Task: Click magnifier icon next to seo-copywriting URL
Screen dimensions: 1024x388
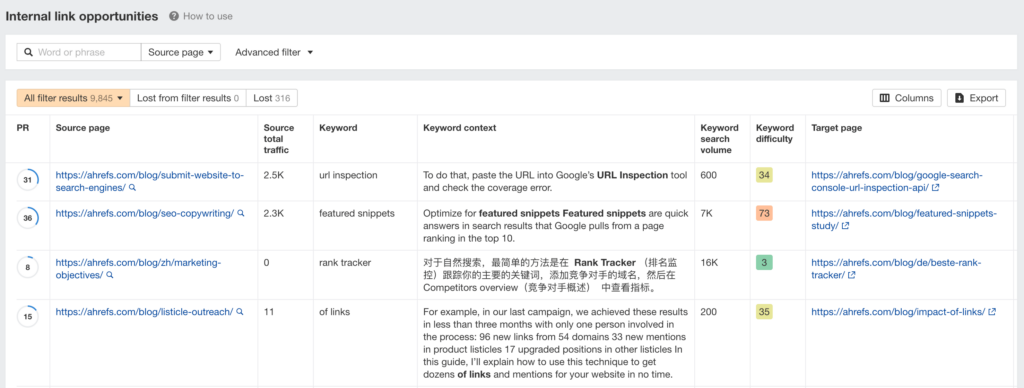Action: (x=240, y=213)
